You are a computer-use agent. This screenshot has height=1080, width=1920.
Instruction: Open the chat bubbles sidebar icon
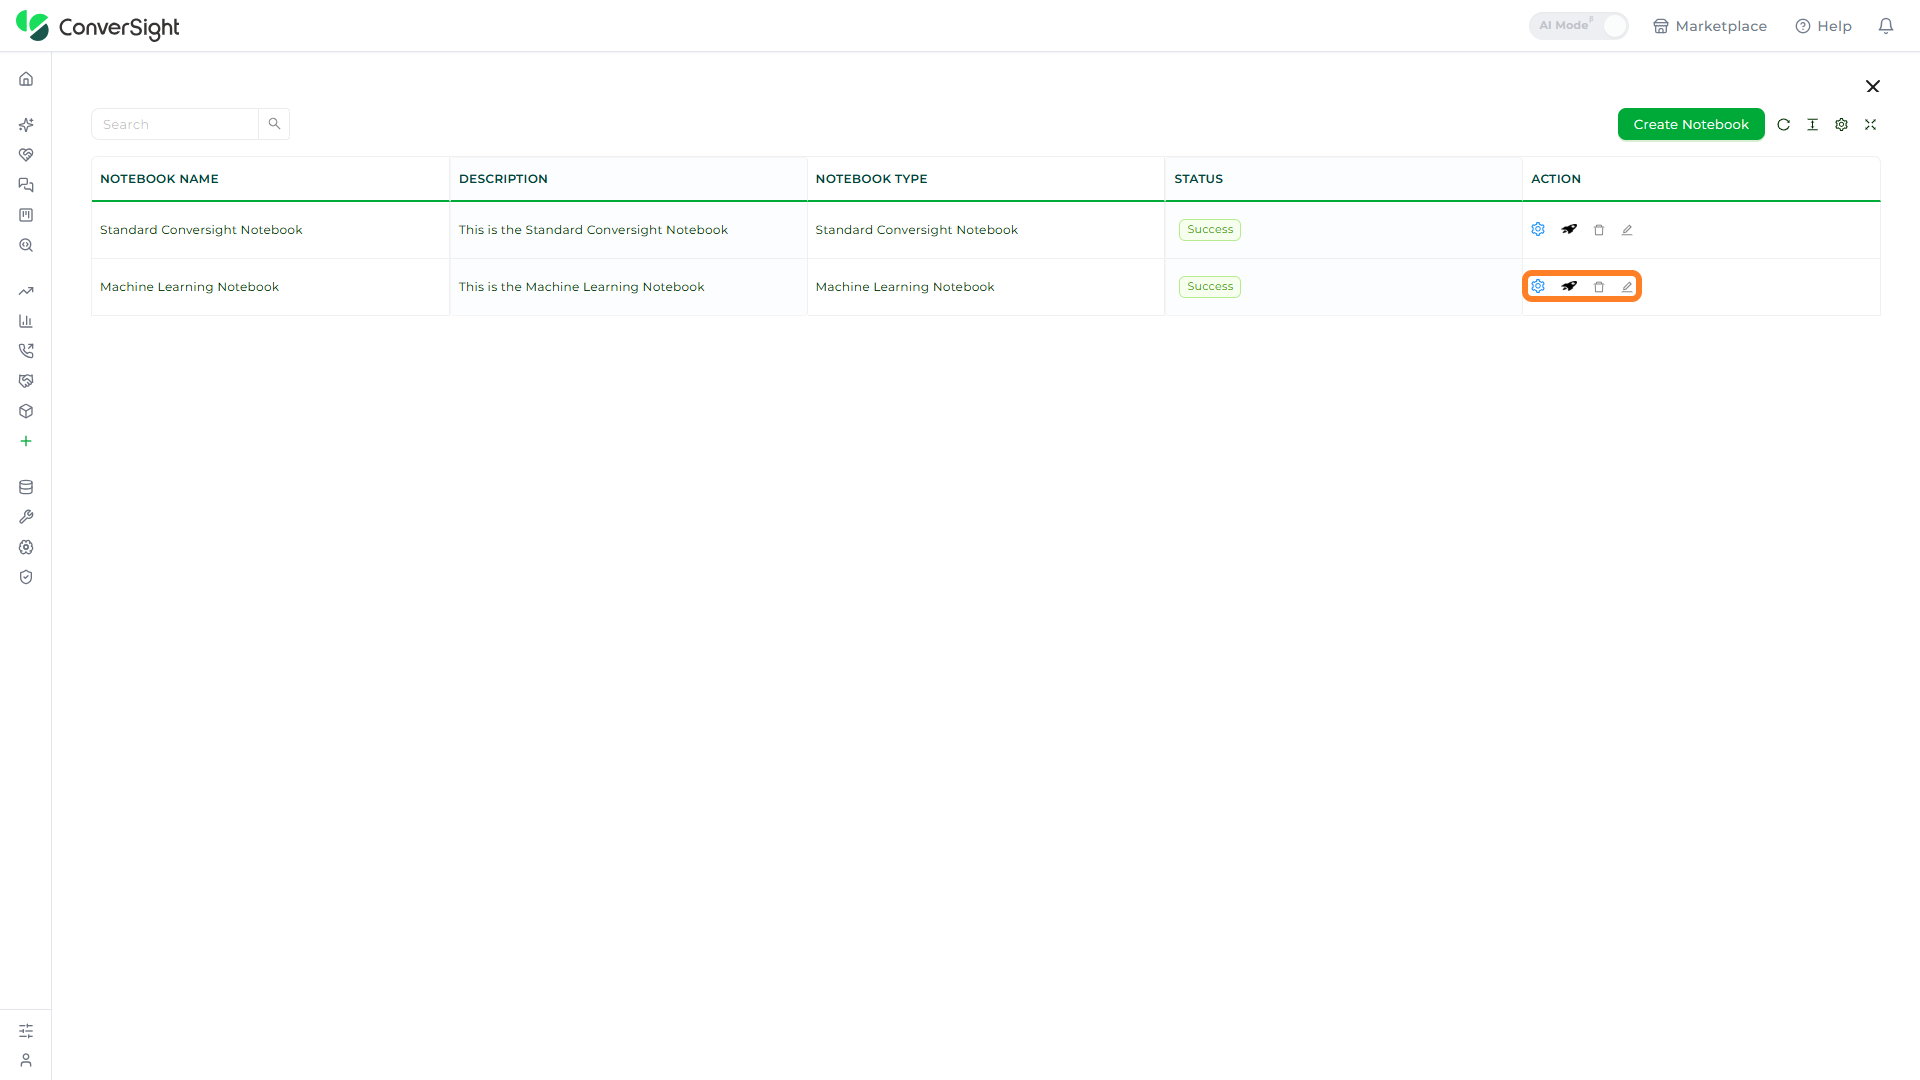click(x=26, y=185)
